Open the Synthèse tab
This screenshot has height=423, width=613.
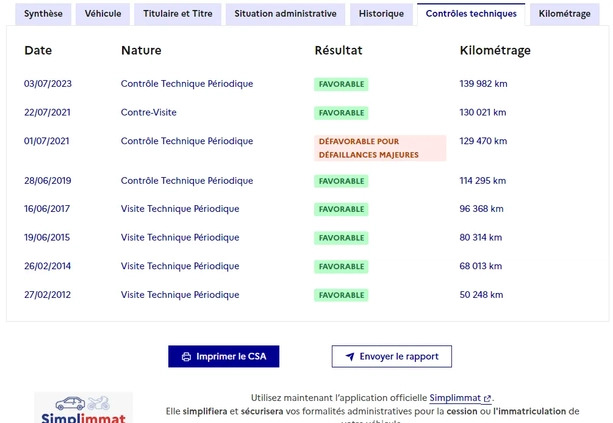pos(43,14)
